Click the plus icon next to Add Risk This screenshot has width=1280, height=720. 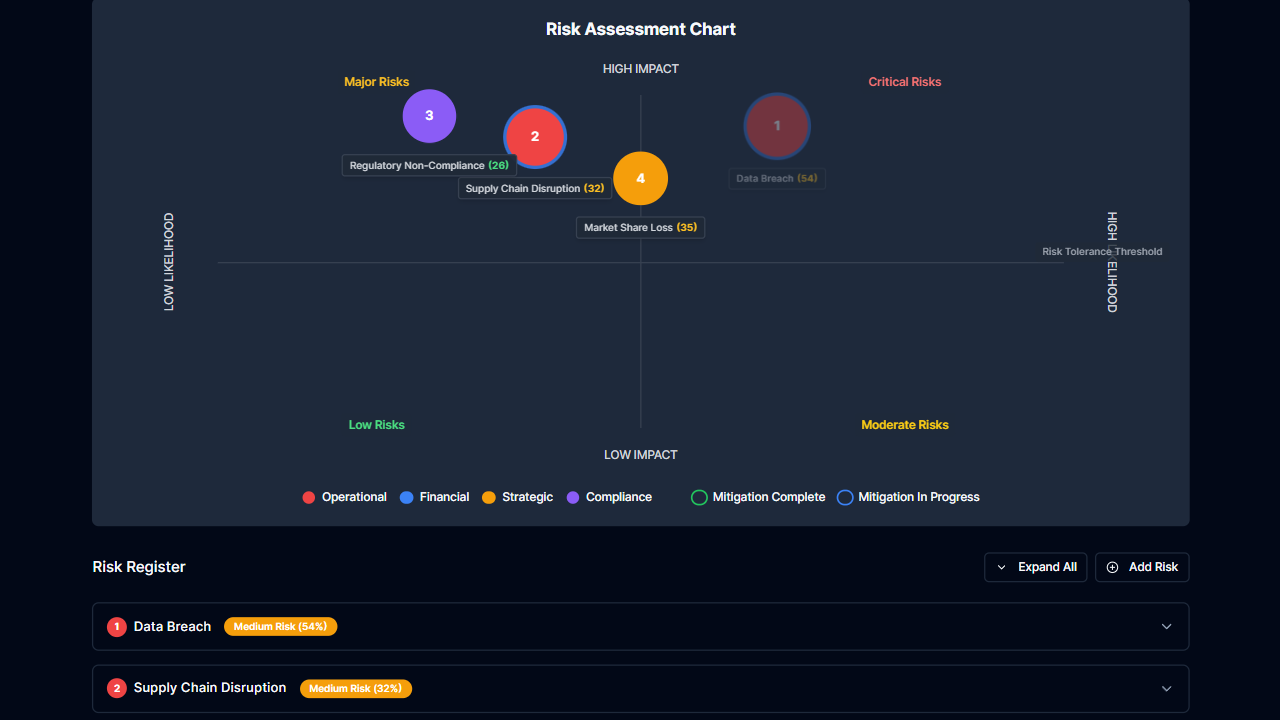coord(1112,567)
